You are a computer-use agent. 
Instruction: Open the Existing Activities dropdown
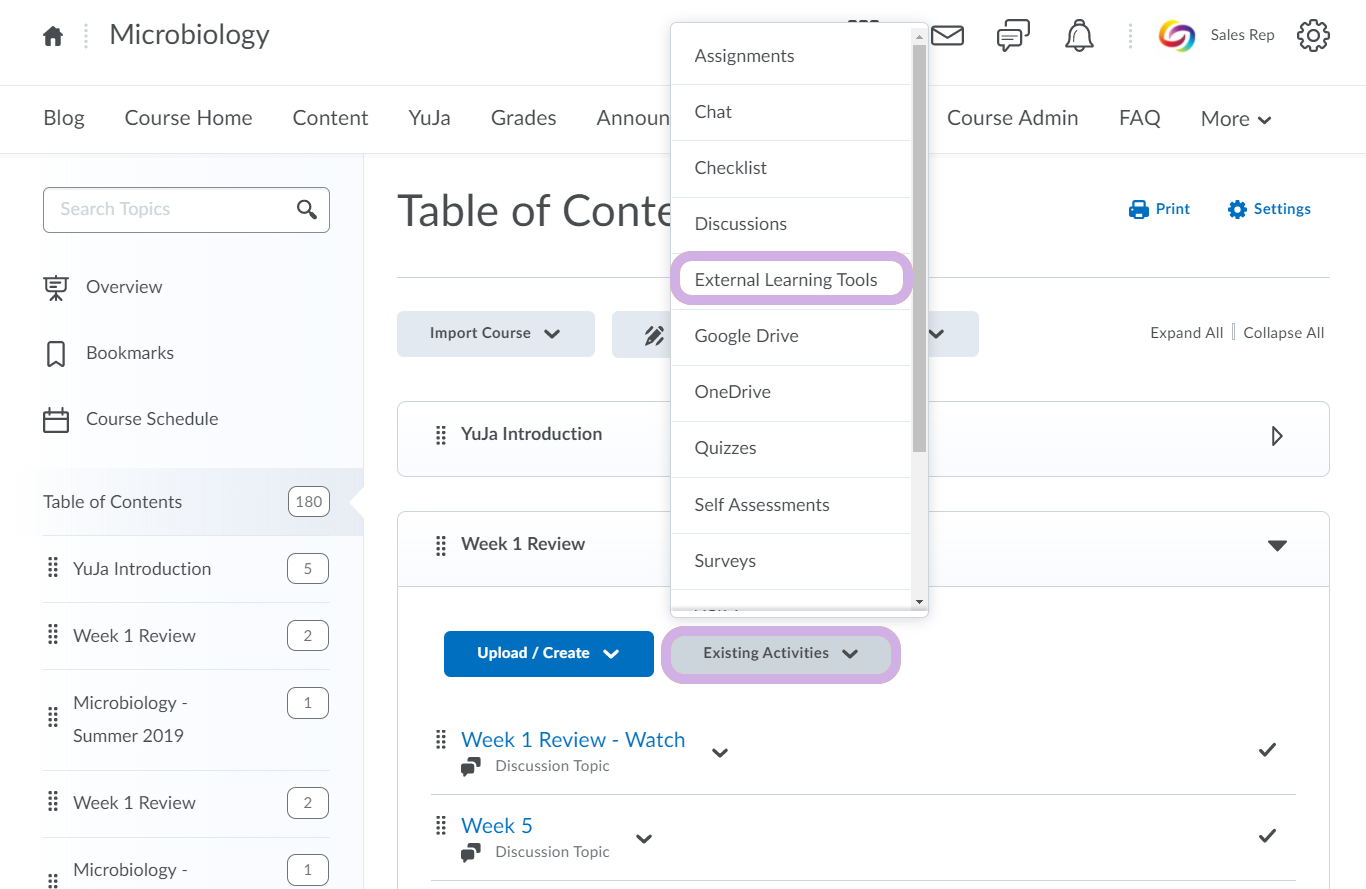tap(781, 654)
